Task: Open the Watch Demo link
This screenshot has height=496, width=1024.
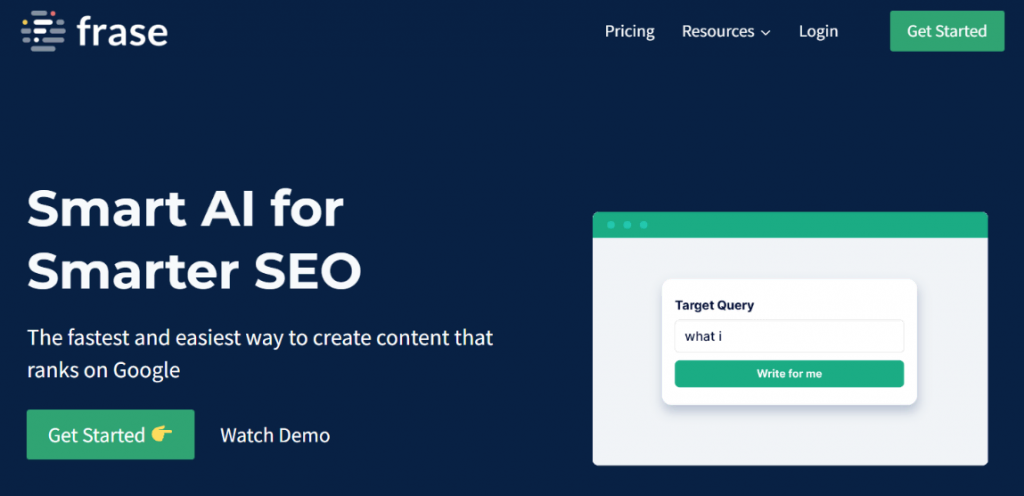Action: (x=275, y=435)
